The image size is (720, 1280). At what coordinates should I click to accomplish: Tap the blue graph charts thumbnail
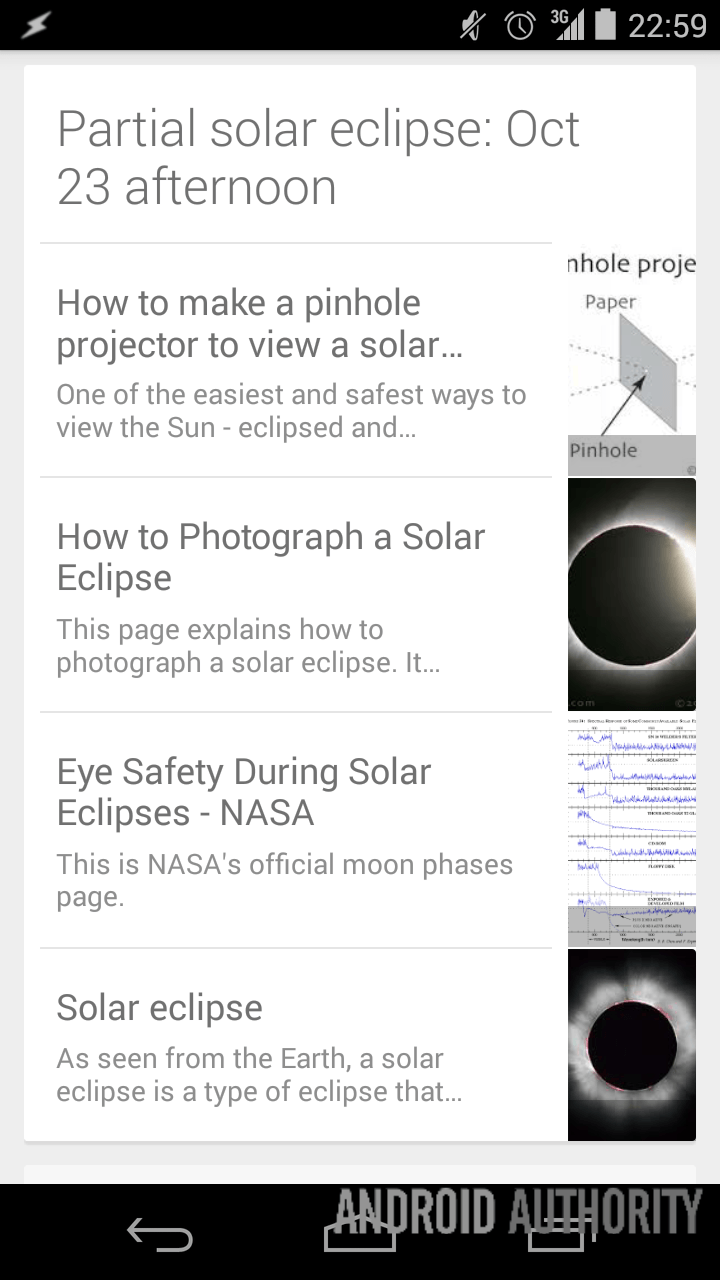tap(632, 830)
